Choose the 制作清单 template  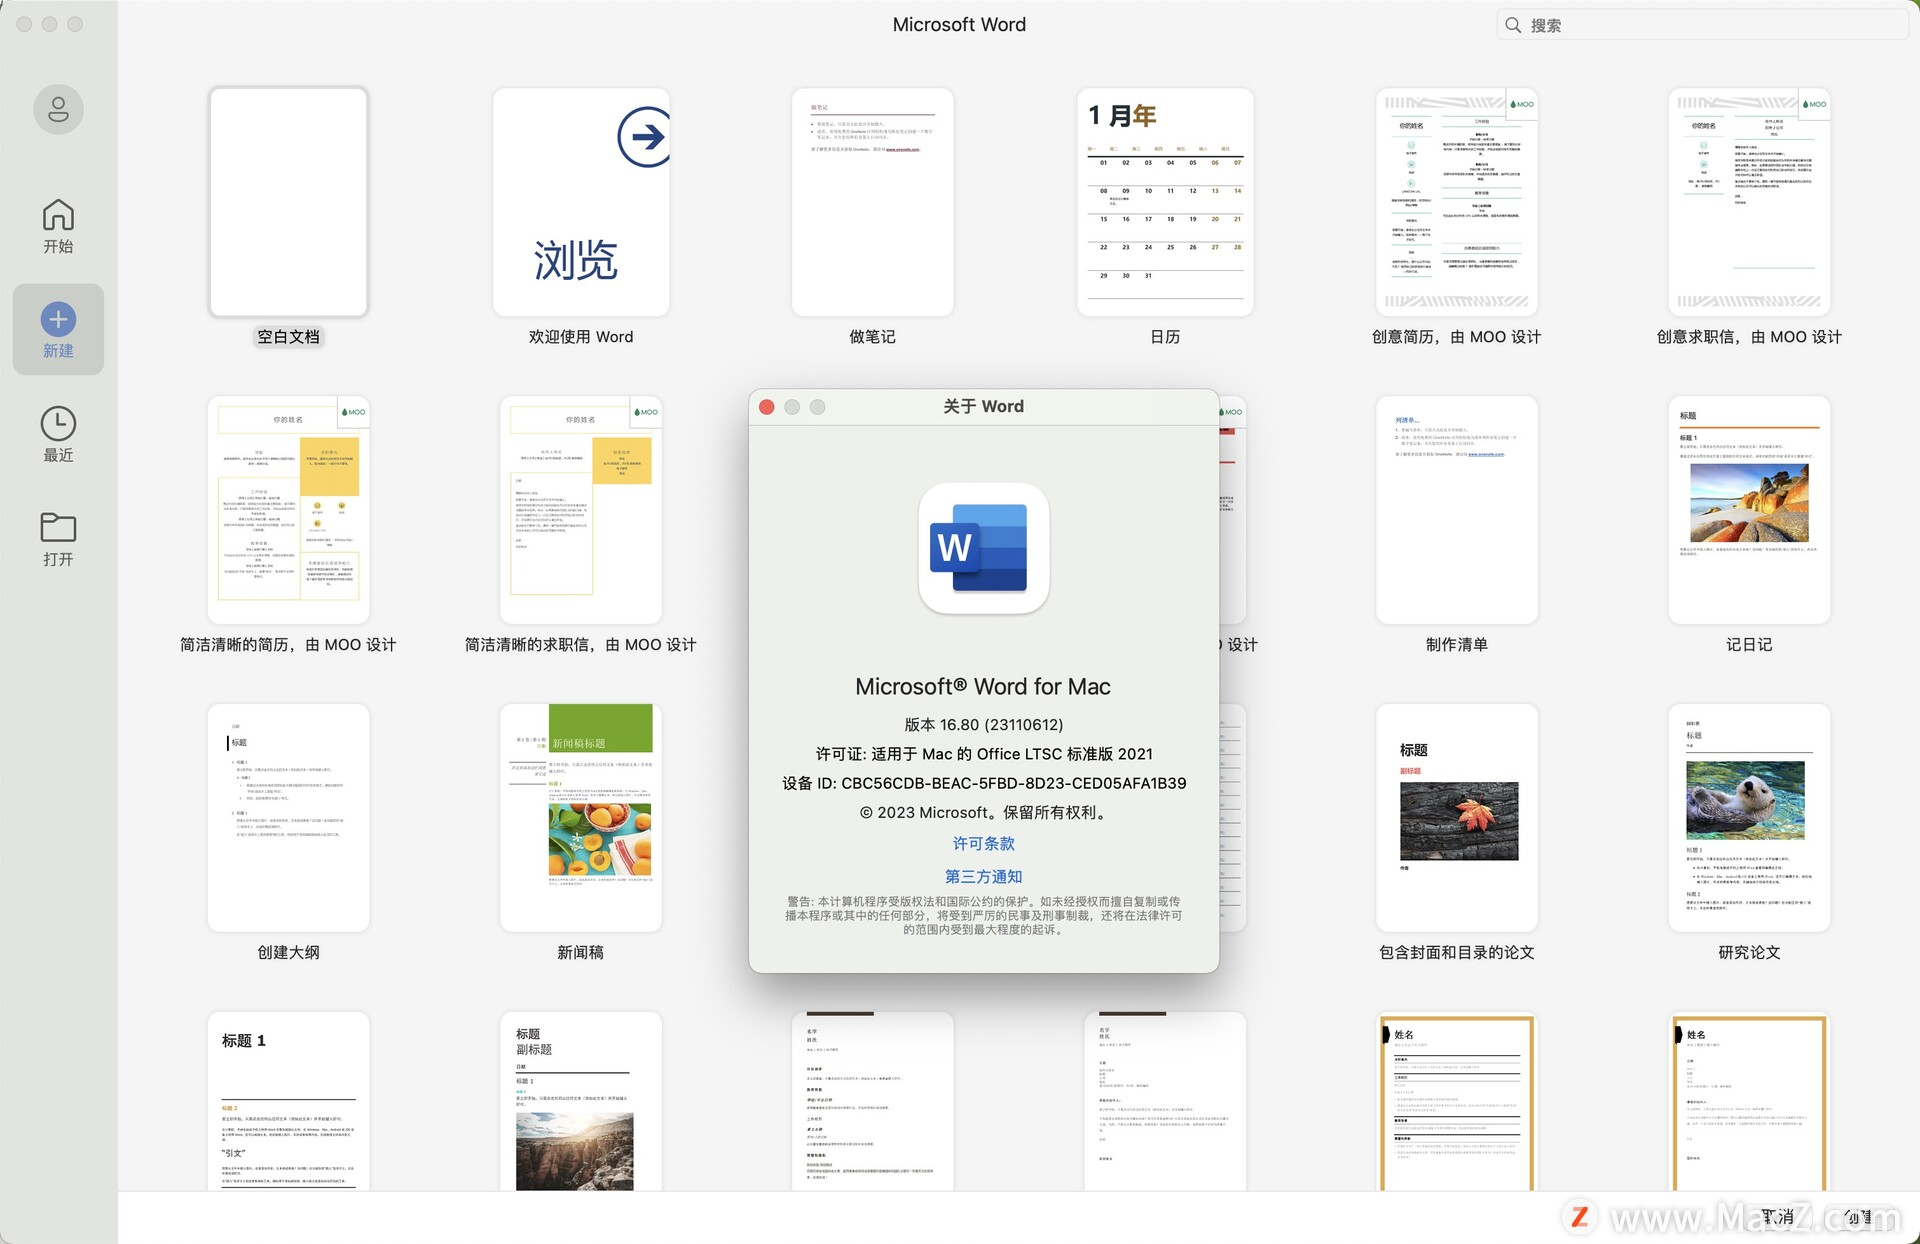[x=1457, y=510]
